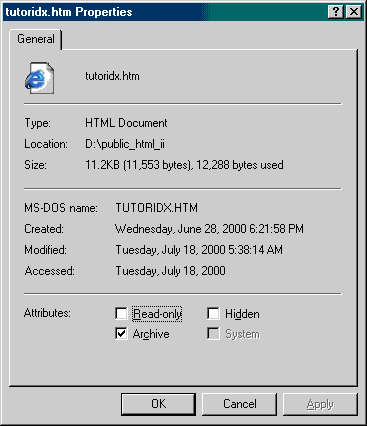Click the file size value text
The width and height of the screenshot is (367, 426).
[x=184, y=165]
